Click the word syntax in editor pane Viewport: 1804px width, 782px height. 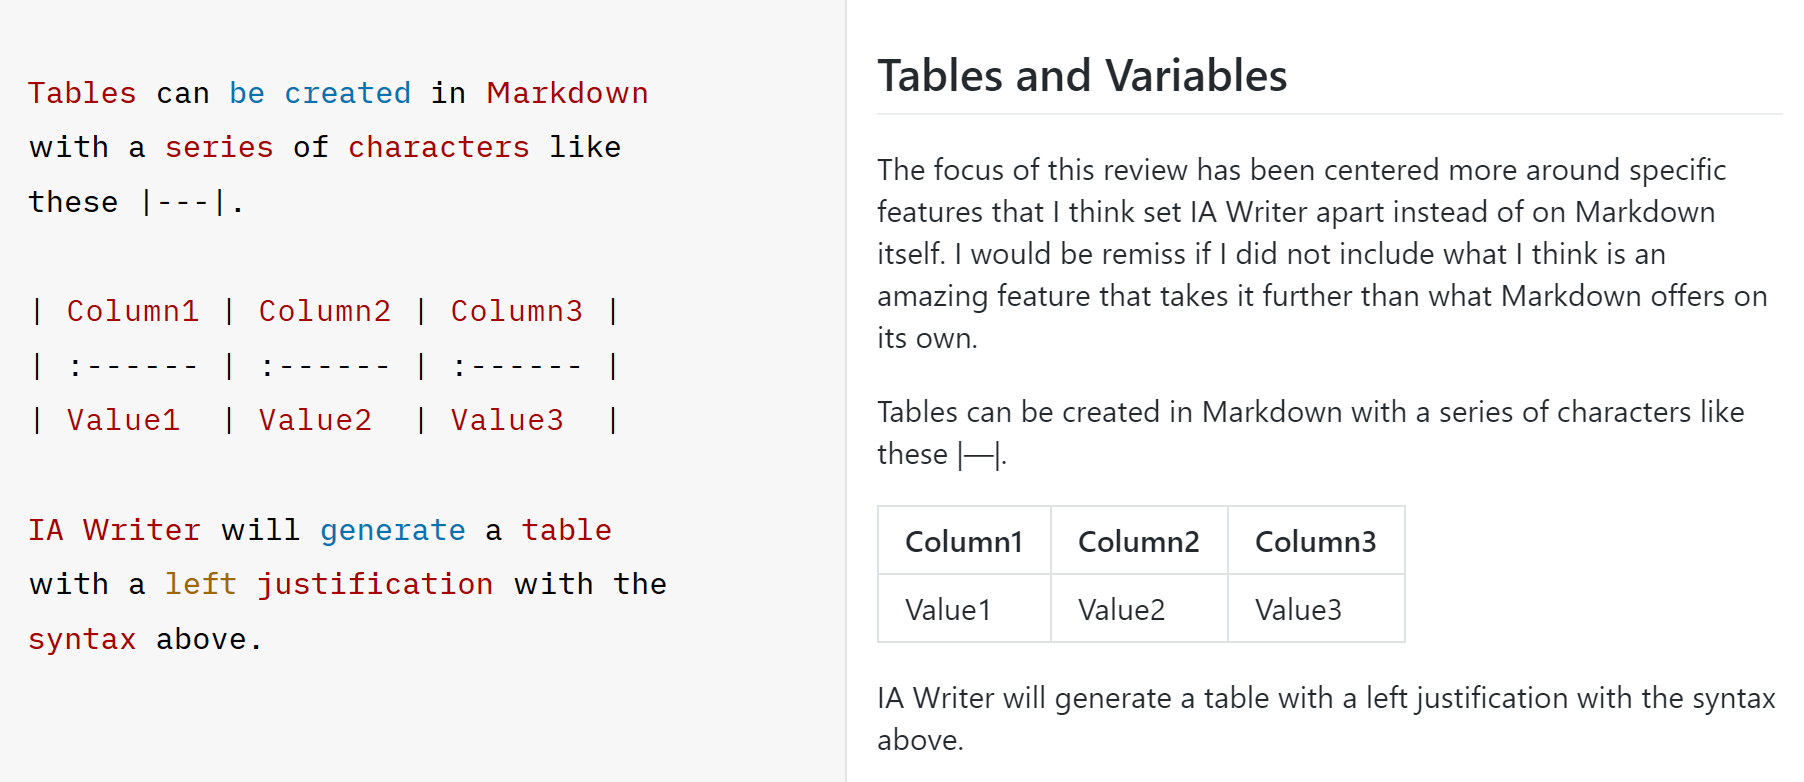coord(82,639)
